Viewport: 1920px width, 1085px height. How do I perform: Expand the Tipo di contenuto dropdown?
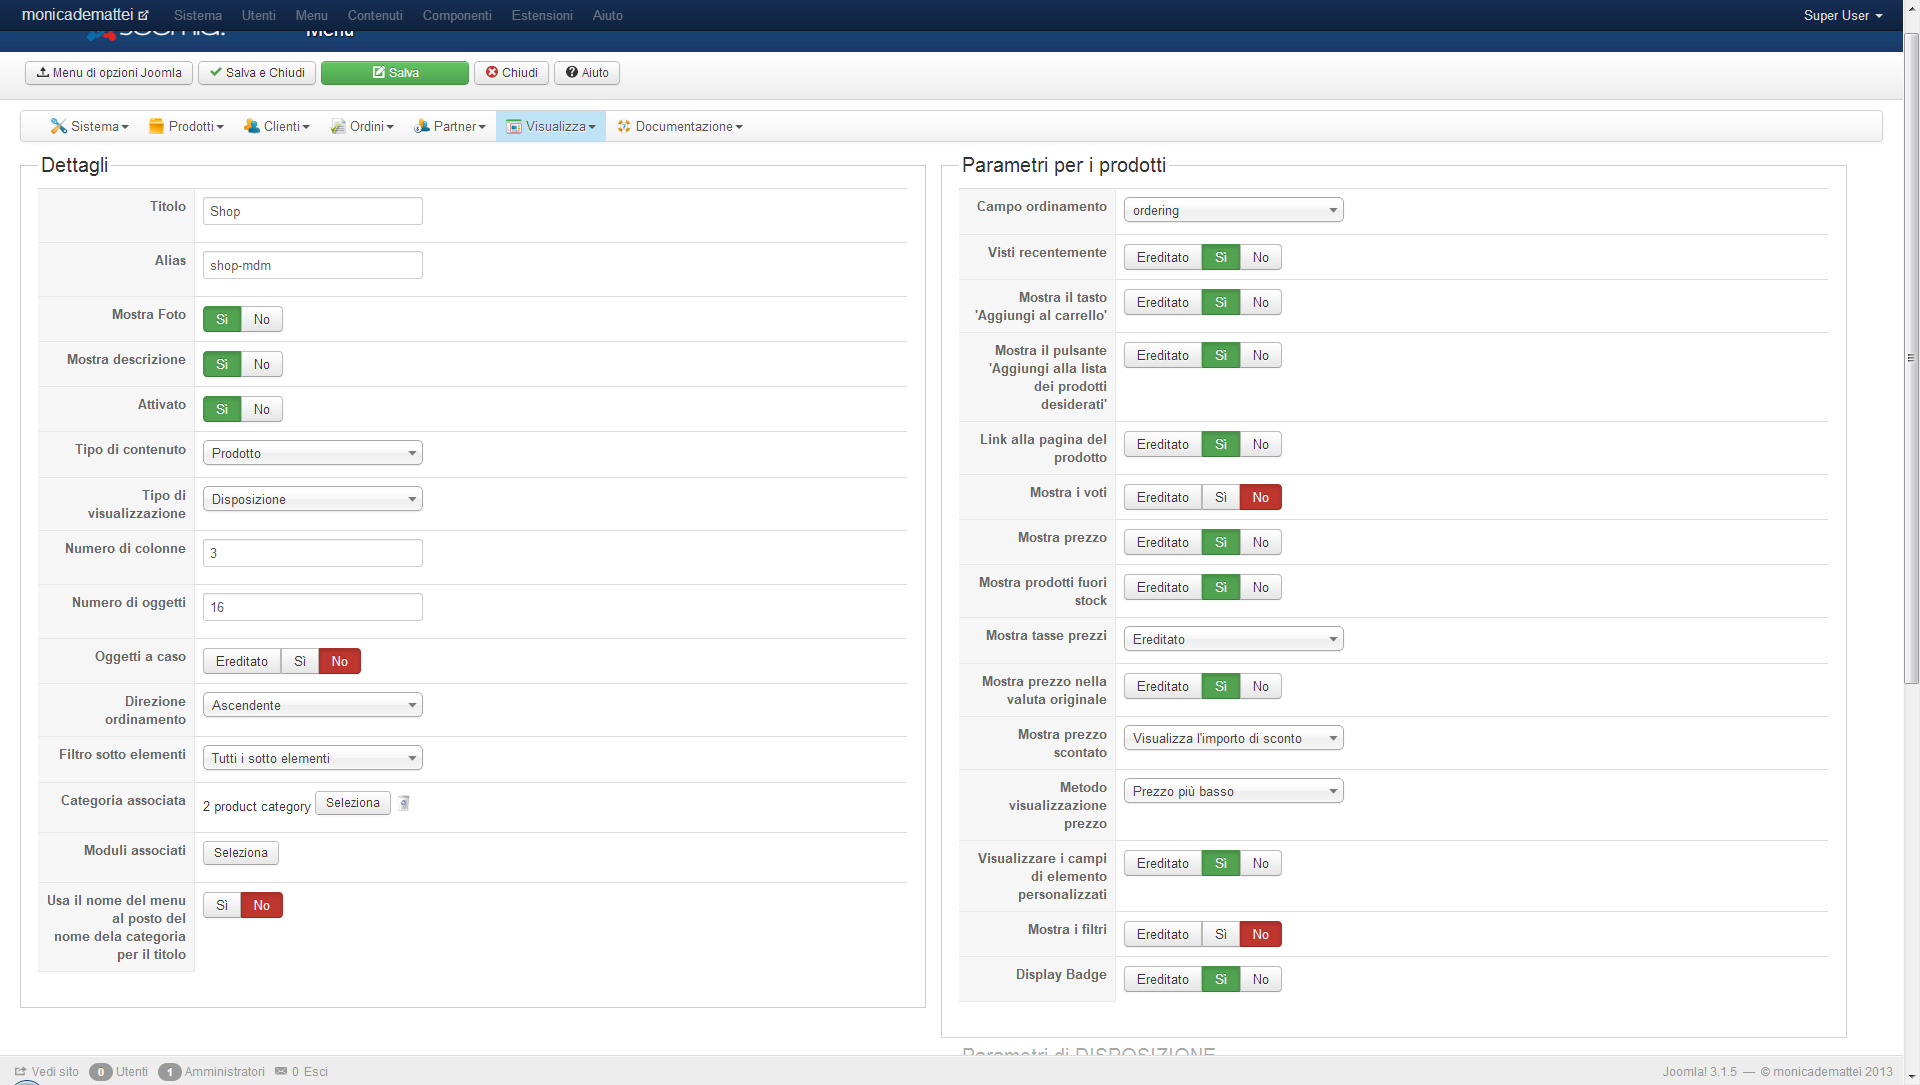312,453
